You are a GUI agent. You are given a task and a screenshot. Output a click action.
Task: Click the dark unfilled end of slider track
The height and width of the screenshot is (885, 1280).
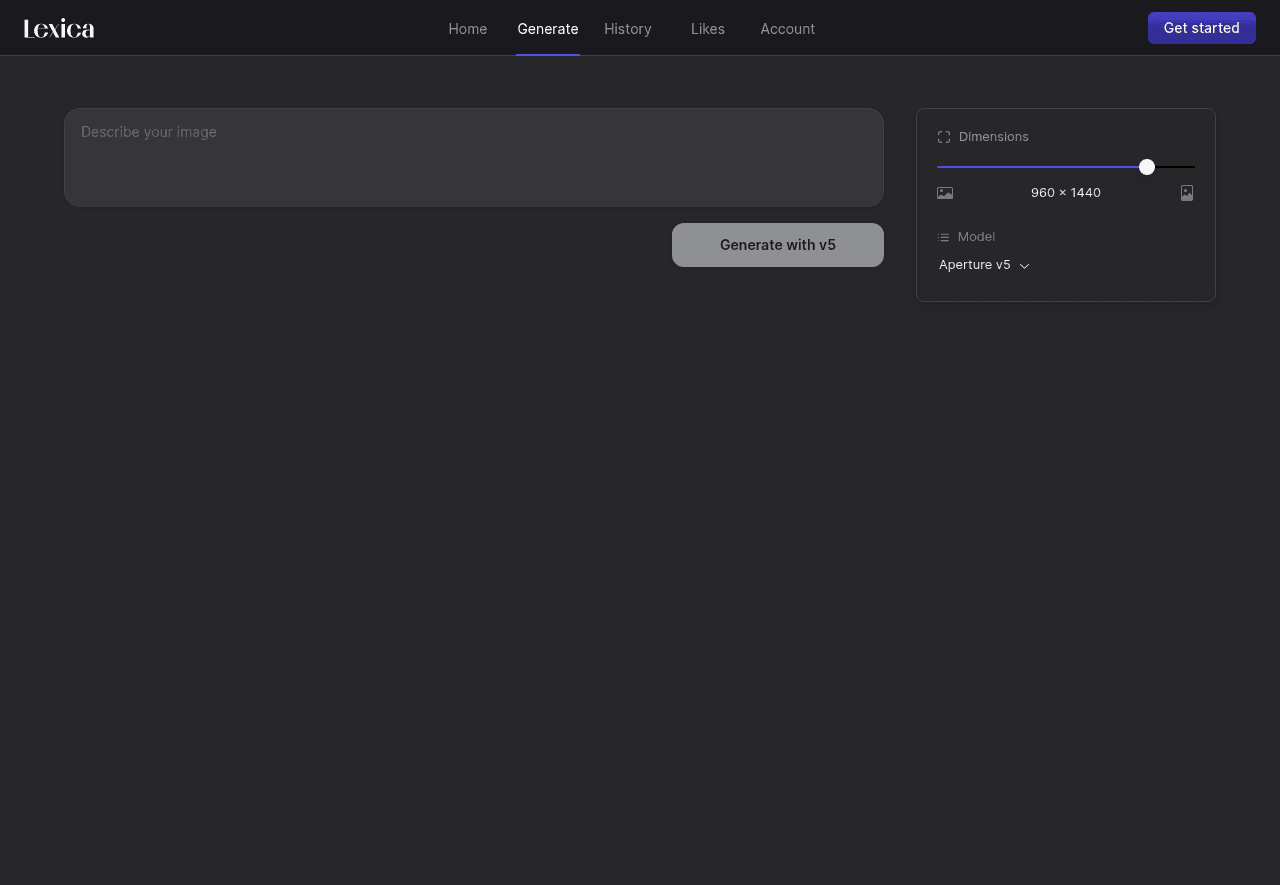point(1178,167)
